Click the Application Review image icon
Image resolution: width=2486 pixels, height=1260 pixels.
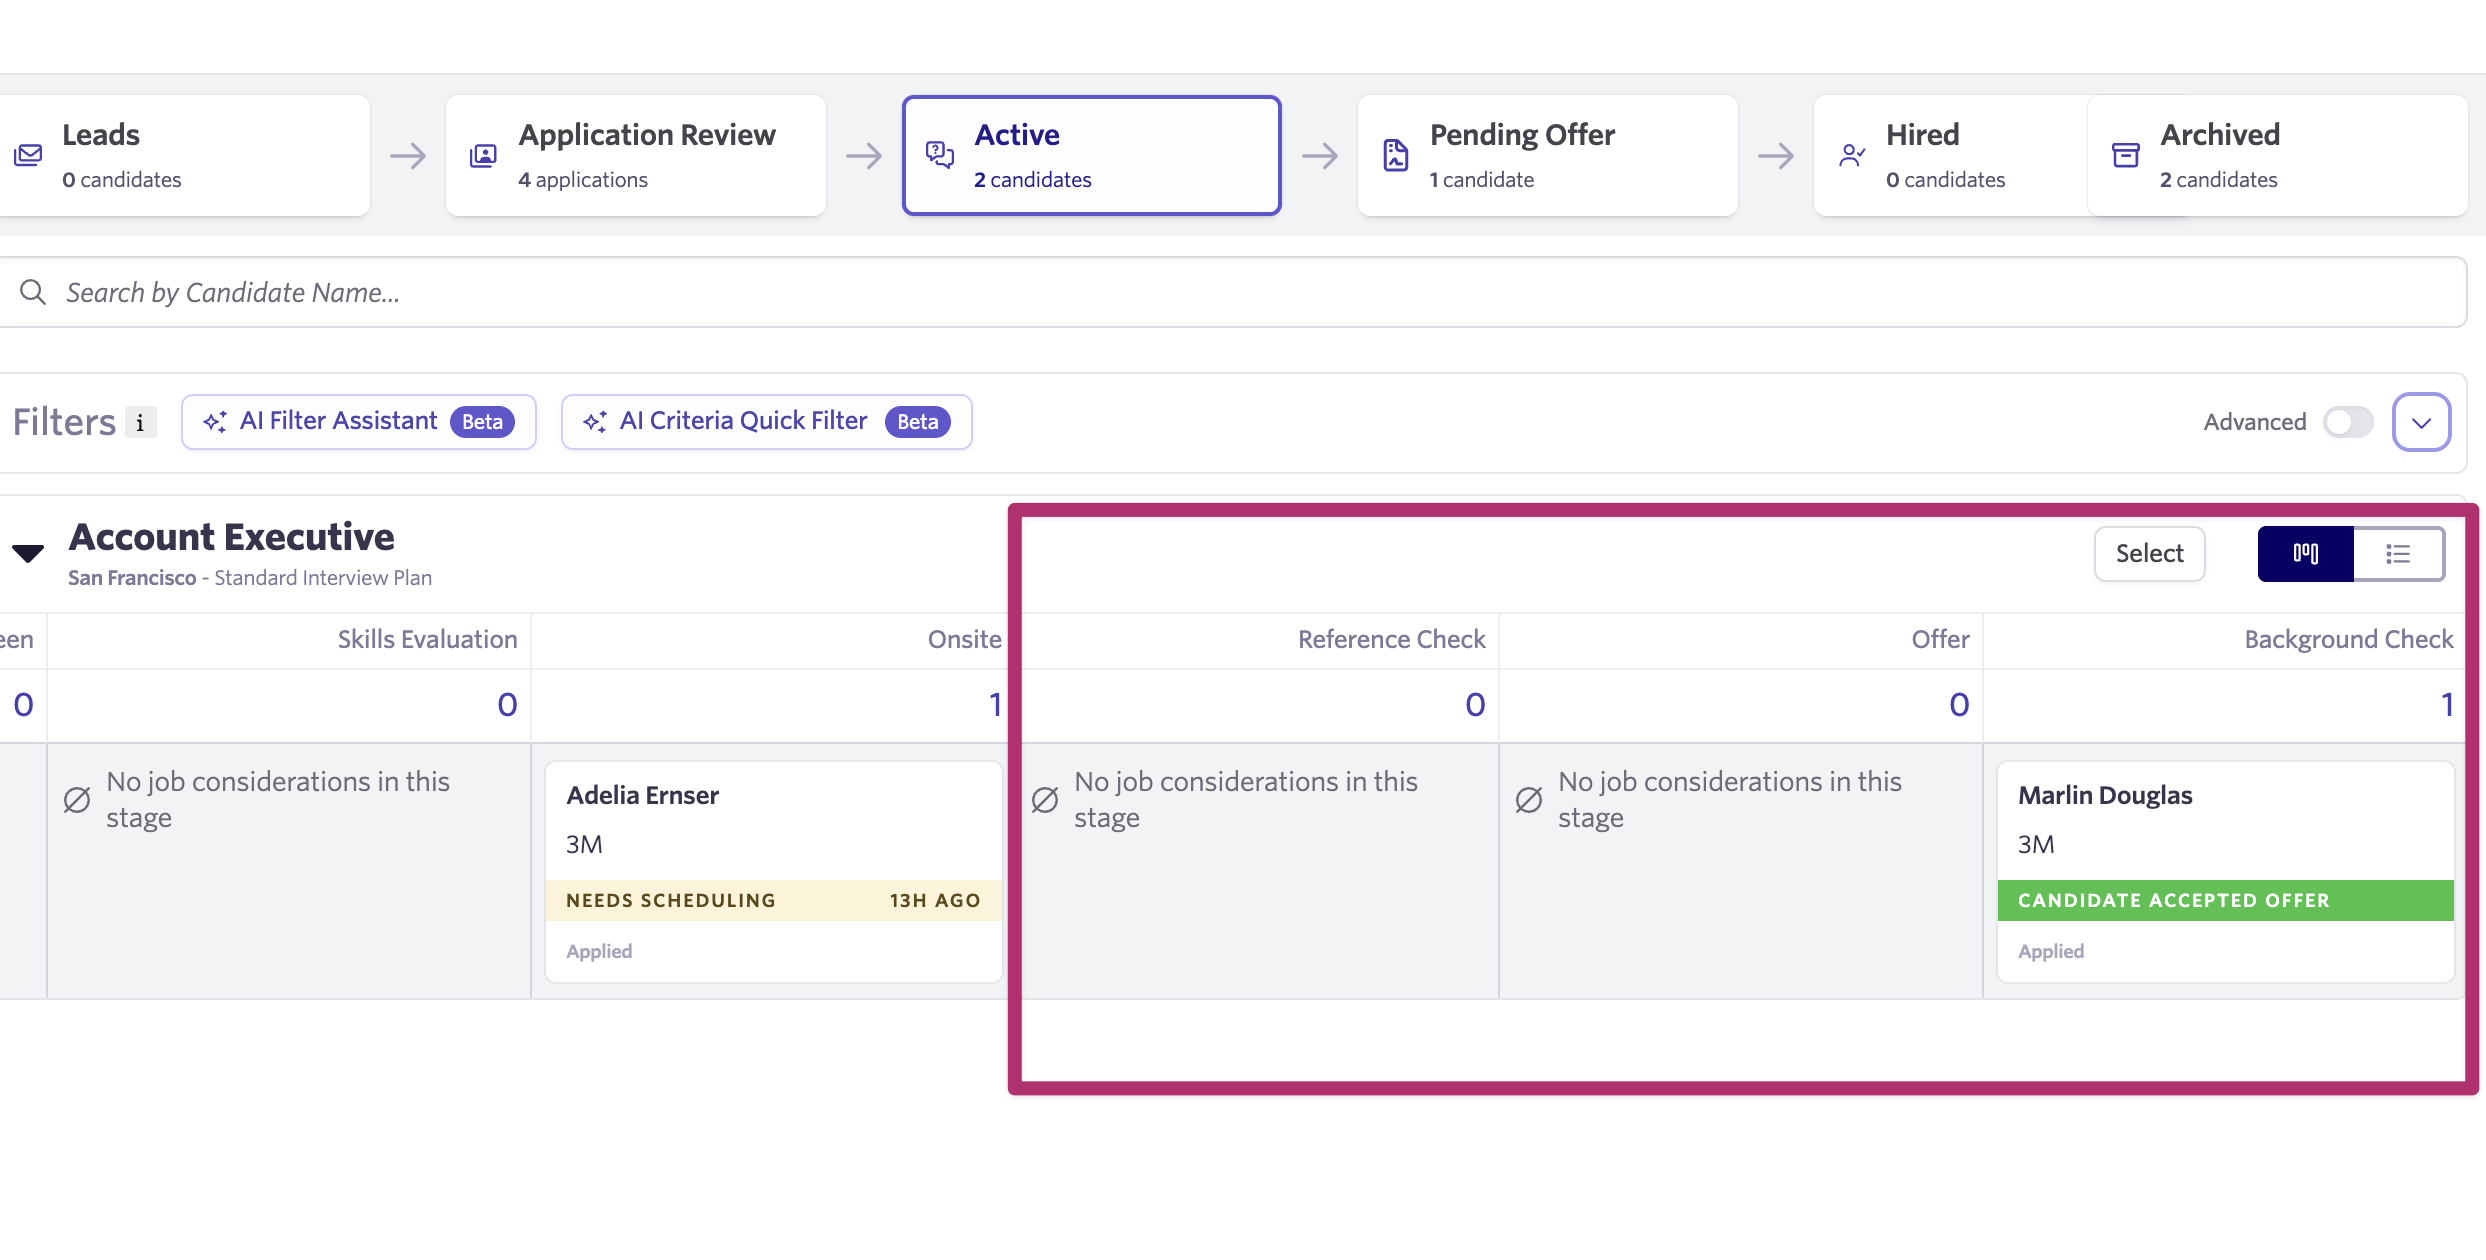(x=483, y=155)
